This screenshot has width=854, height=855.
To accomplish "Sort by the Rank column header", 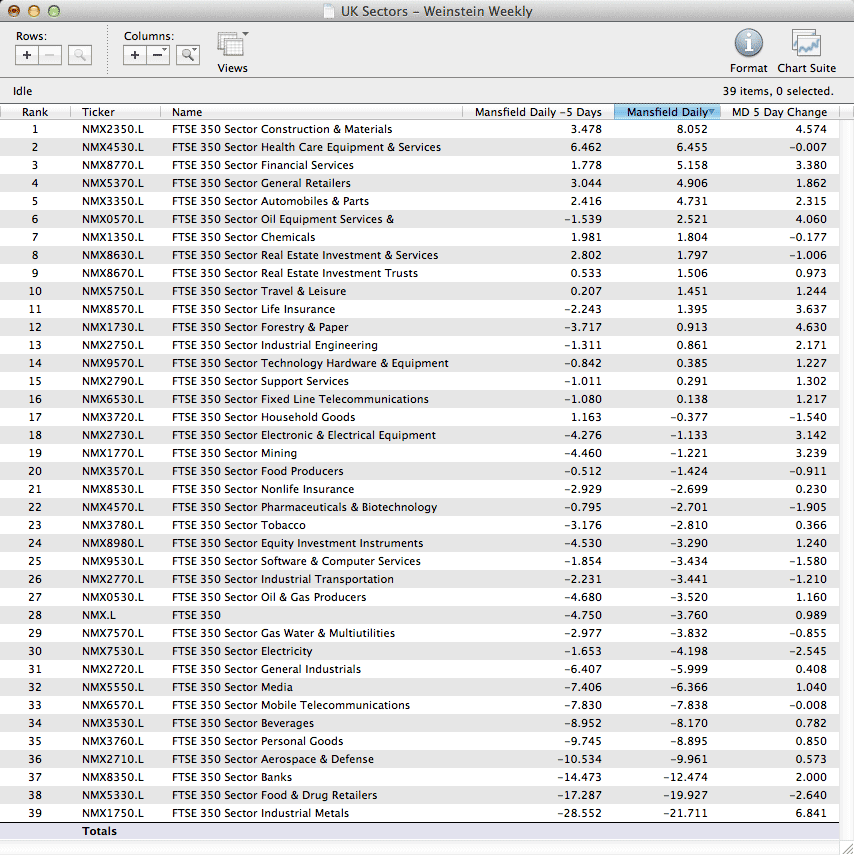I will (x=35, y=112).
